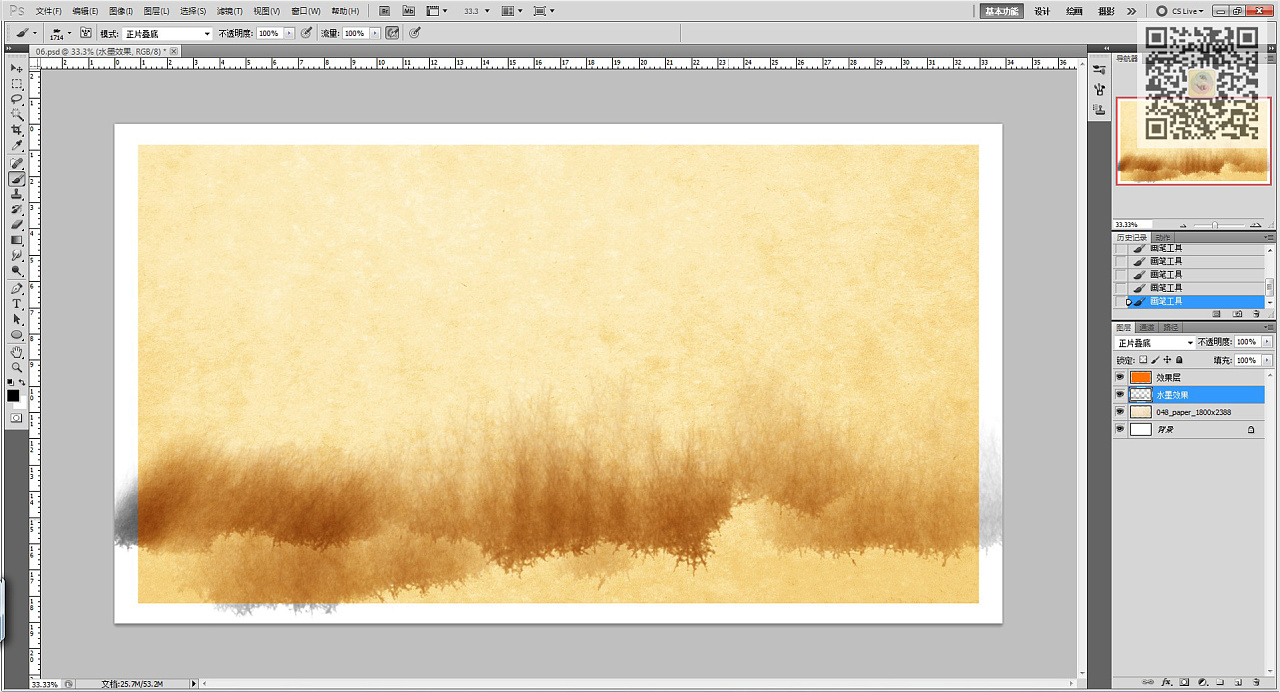The image size is (1280, 692).
Task: Launch Bridge from the Br icon
Action: pyautogui.click(x=386, y=11)
